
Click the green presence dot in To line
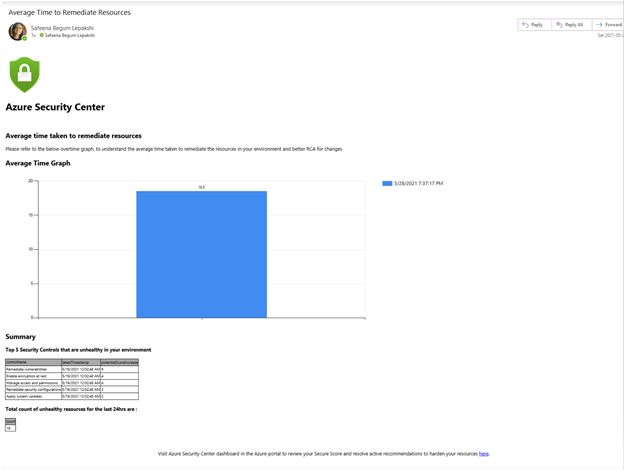tap(41, 35)
